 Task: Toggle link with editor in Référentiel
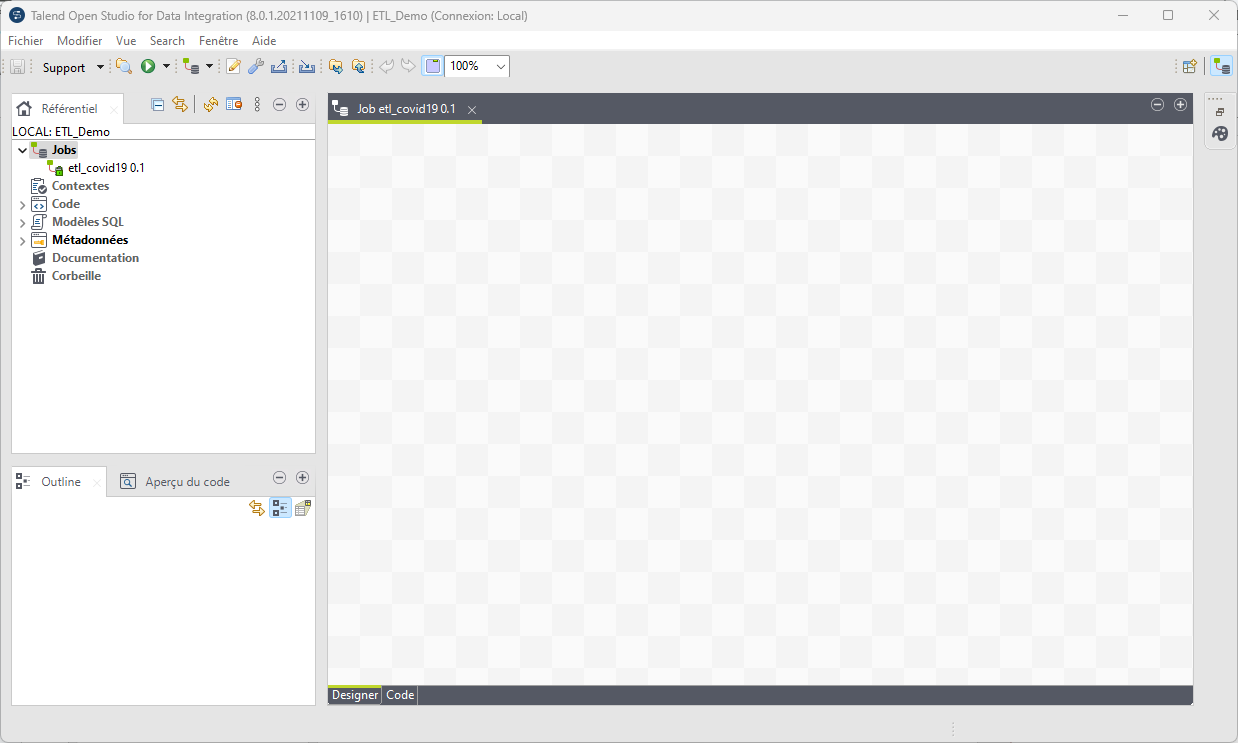point(180,104)
